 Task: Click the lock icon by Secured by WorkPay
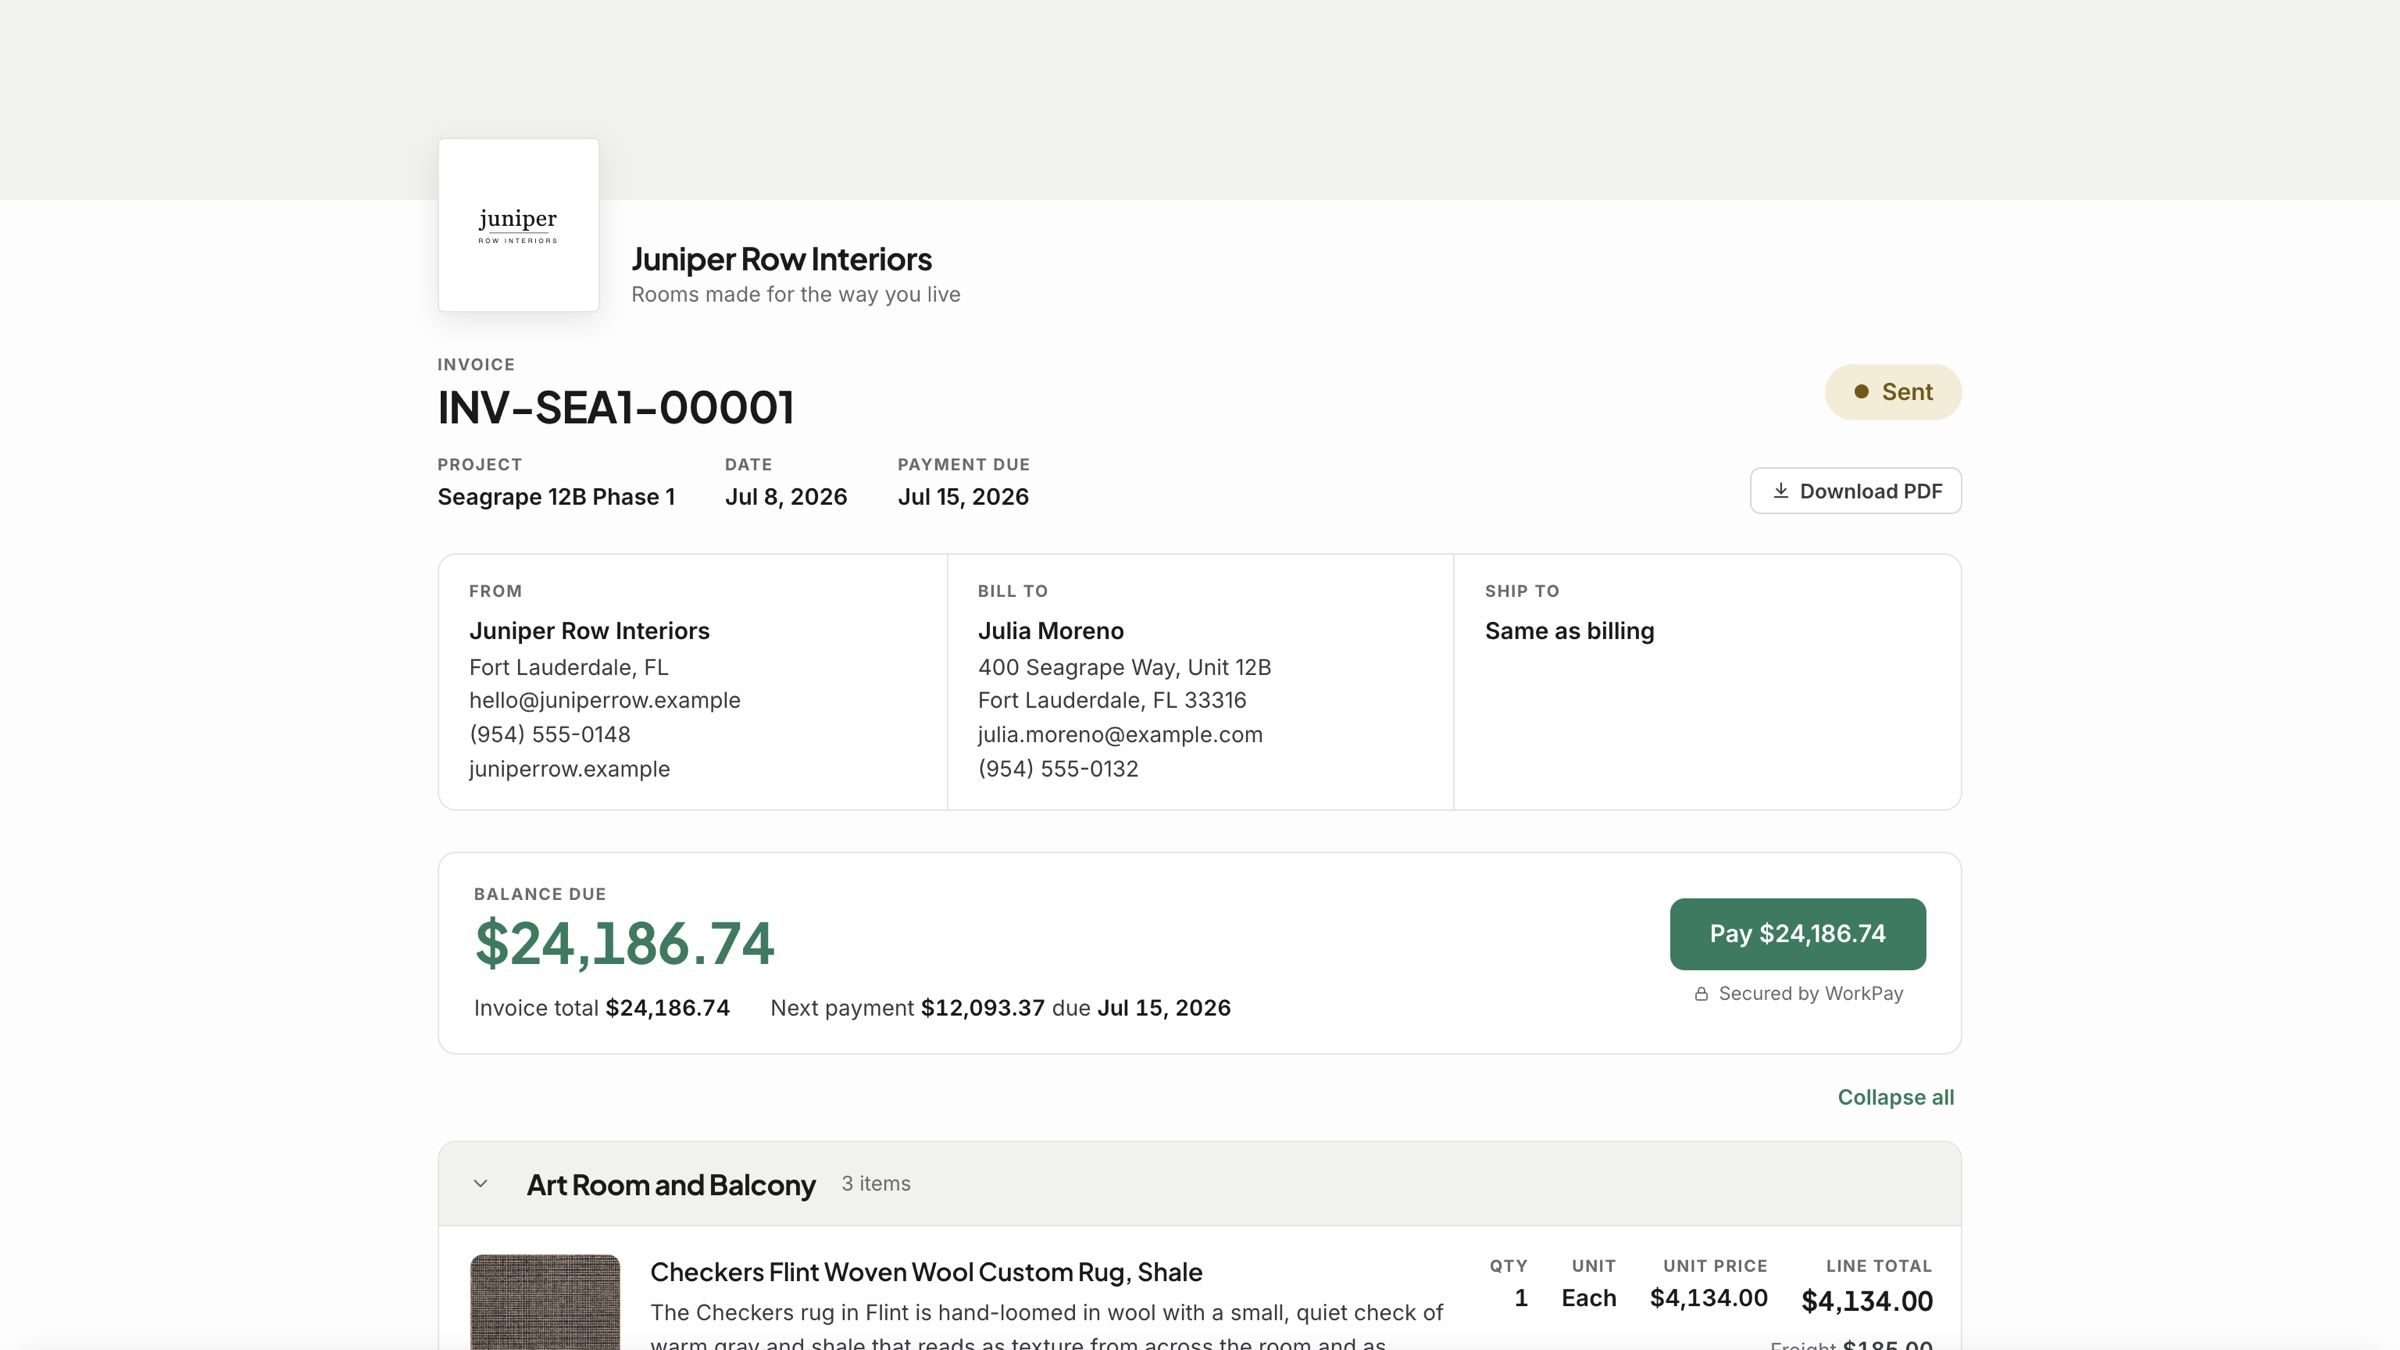click(x=1701, y=994)
